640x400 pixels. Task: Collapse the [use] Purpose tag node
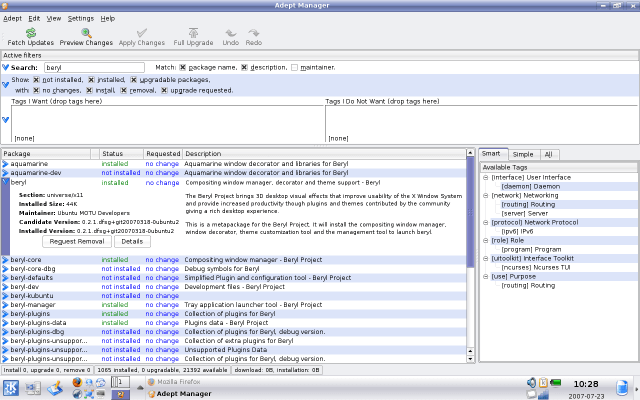tap(486, 276)
